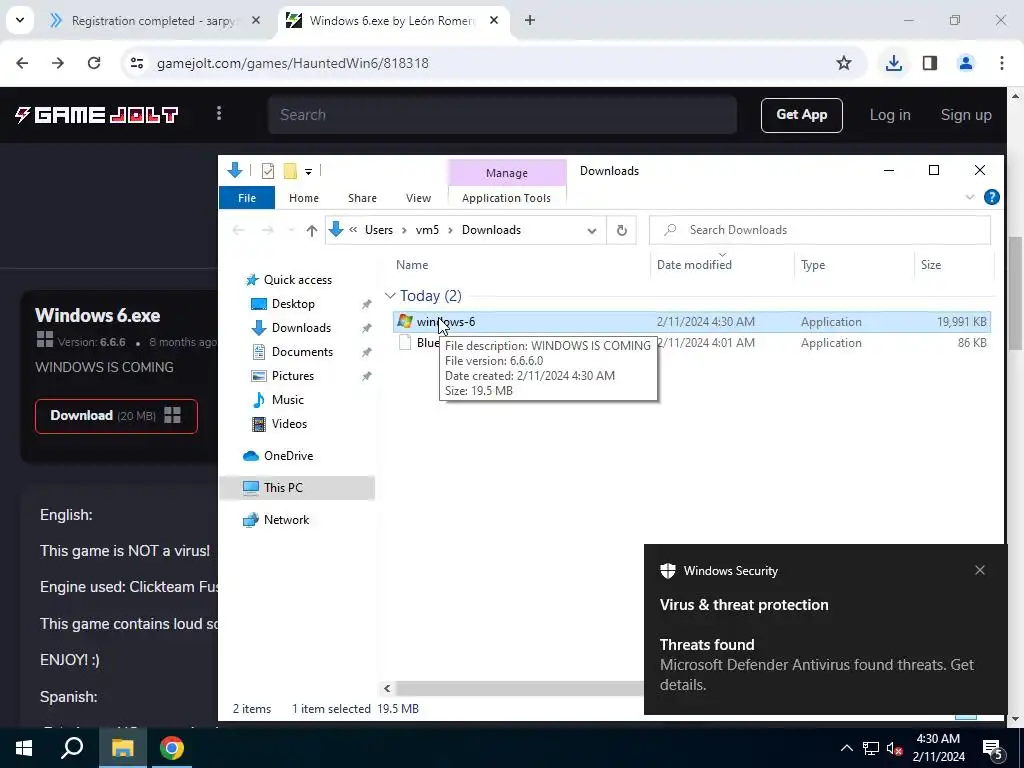Click Sign up on Game Jolt
Viewport: 1024px width, 768px height.
tap(966, 115)
